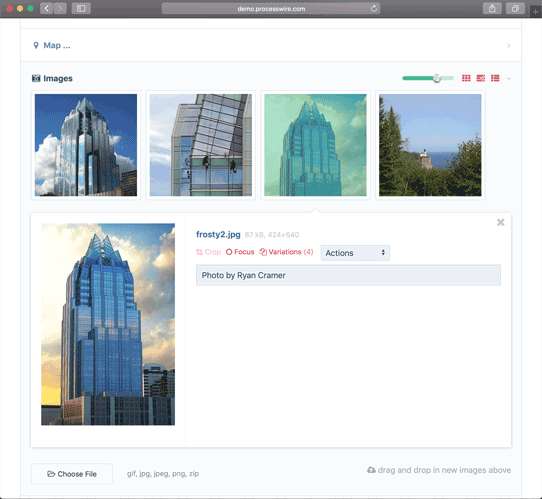
Task: Reload the page in the browser
Action: tap(374, 9)
